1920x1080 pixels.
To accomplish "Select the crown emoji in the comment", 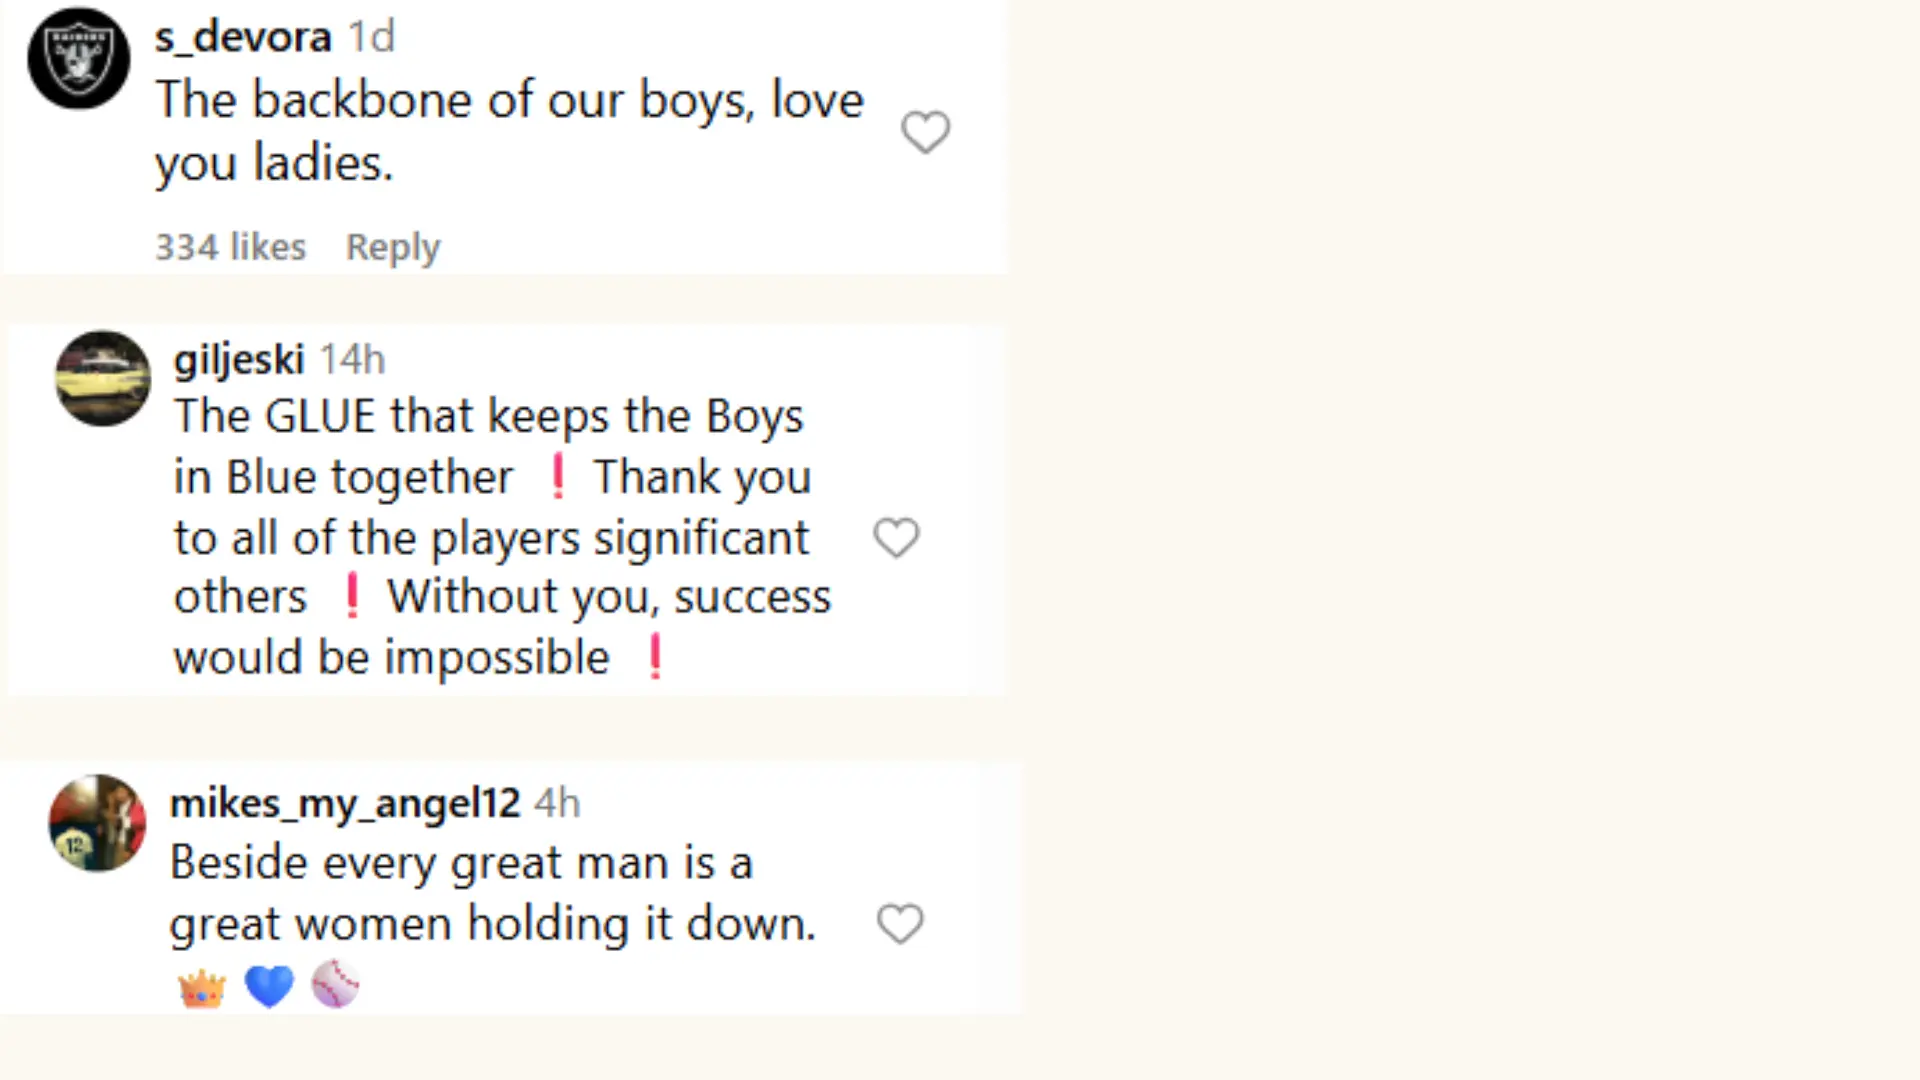I will coord(201,985).
